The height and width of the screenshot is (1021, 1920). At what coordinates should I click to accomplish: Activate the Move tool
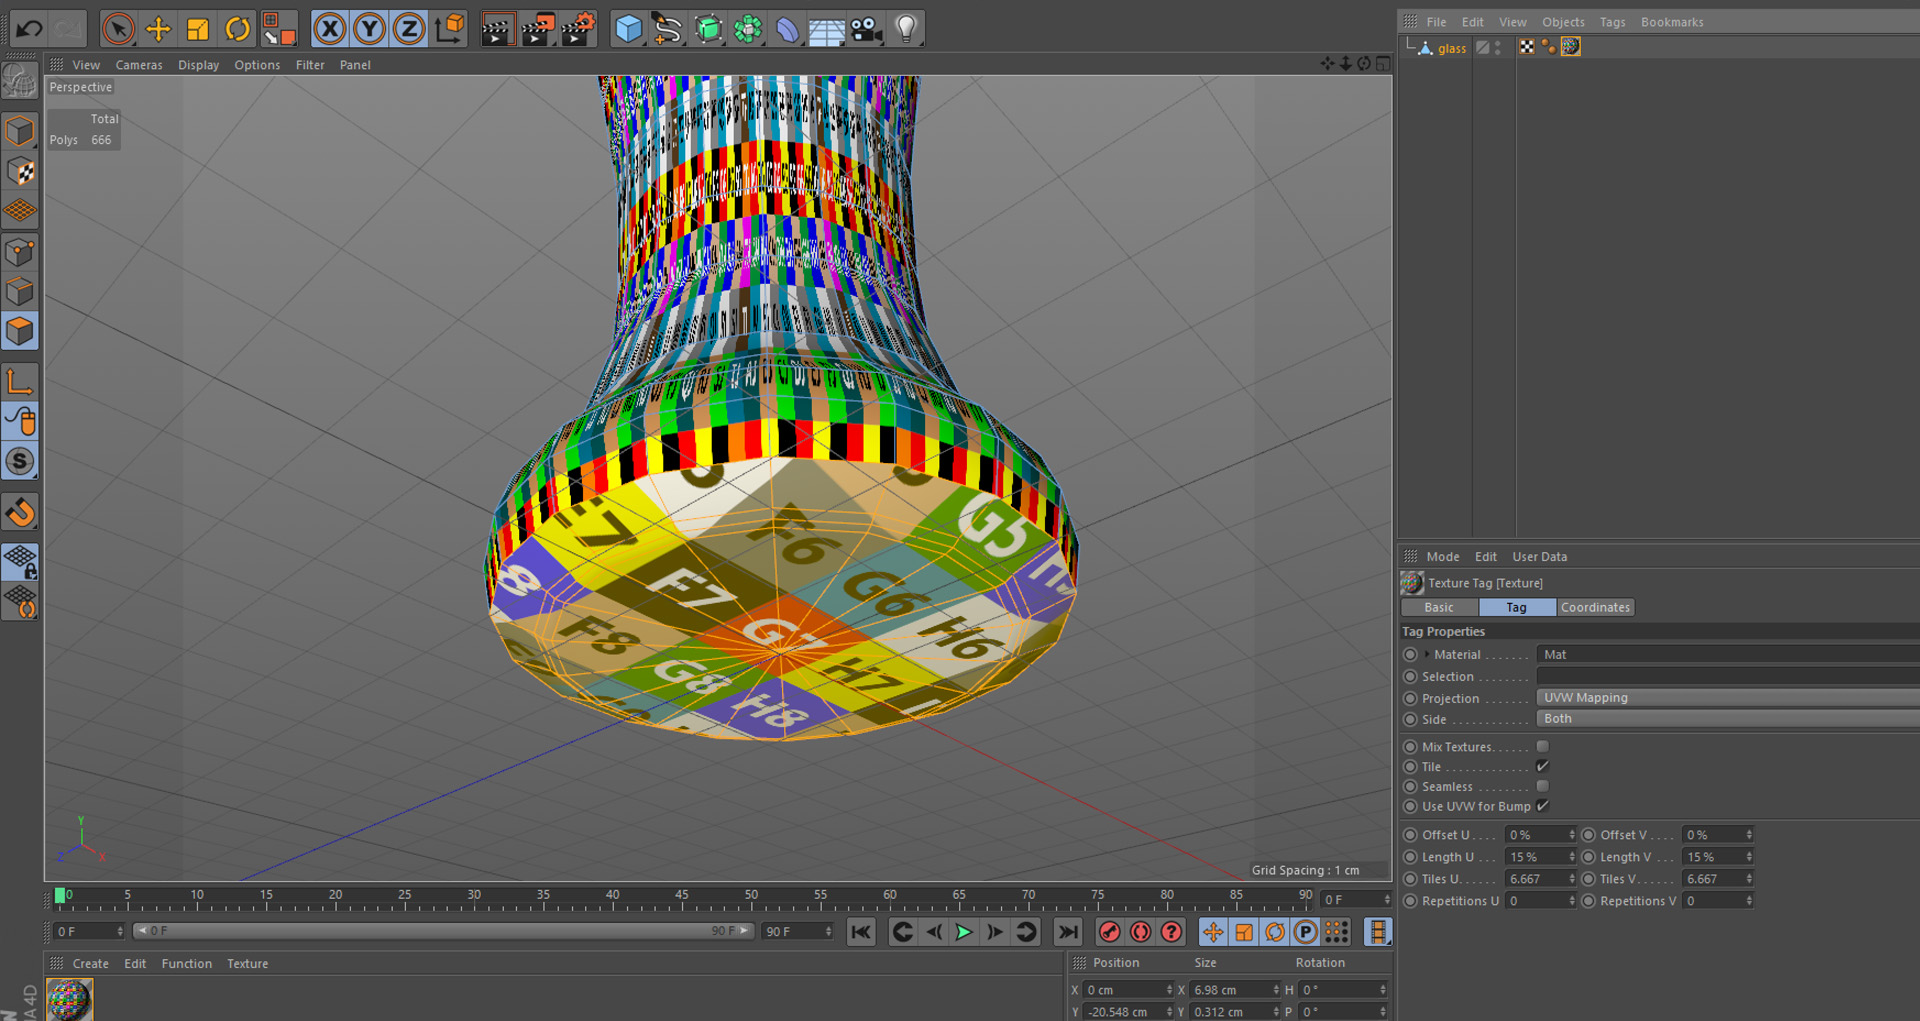point(158,29)
